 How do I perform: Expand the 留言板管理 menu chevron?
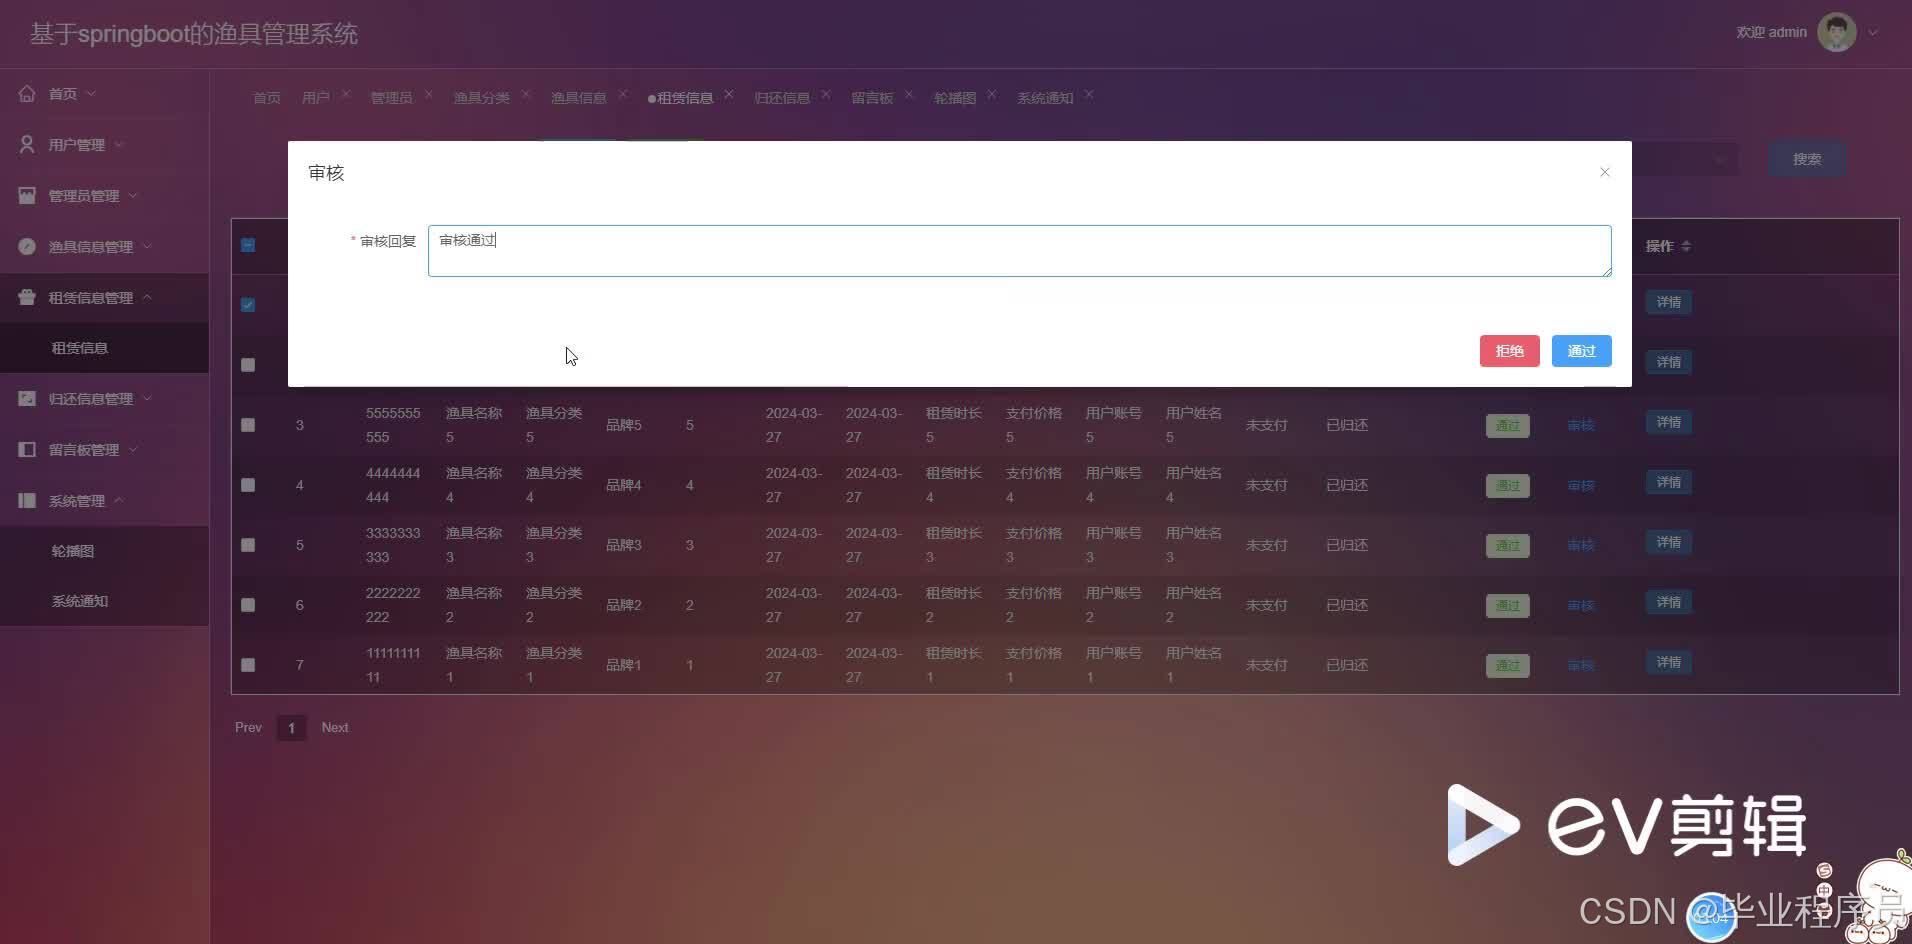coord(133,449)
